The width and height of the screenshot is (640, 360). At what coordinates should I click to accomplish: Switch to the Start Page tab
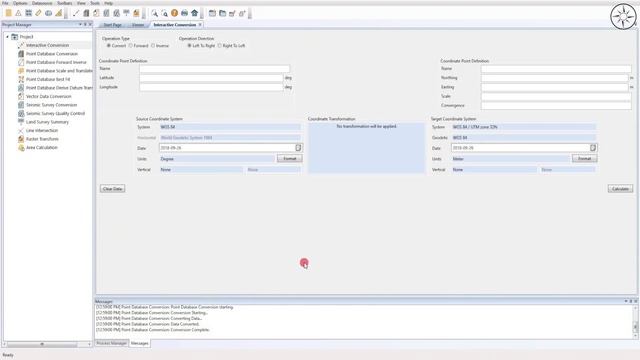pyautogui.click(x=112, y=25)
